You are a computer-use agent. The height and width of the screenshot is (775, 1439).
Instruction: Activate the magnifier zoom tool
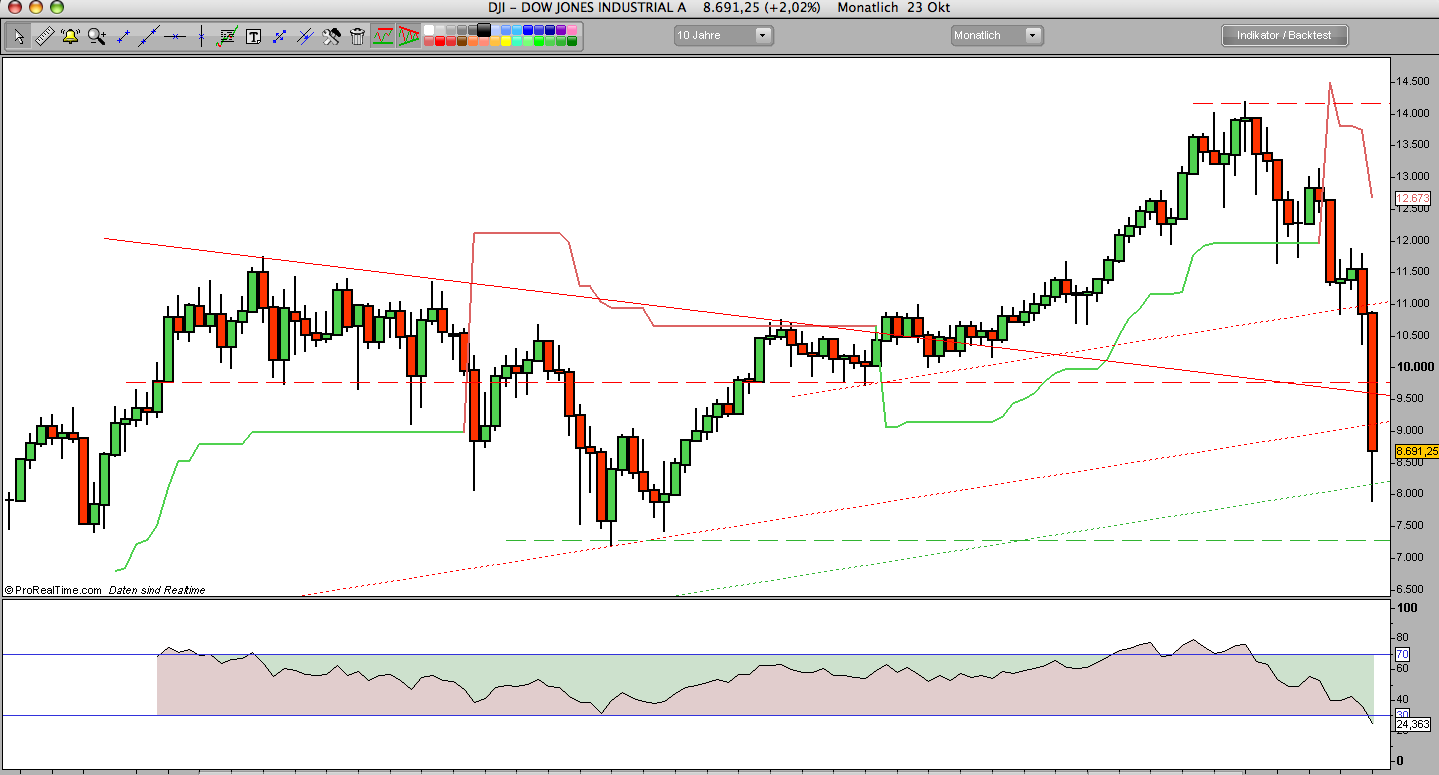coord(97,37)
